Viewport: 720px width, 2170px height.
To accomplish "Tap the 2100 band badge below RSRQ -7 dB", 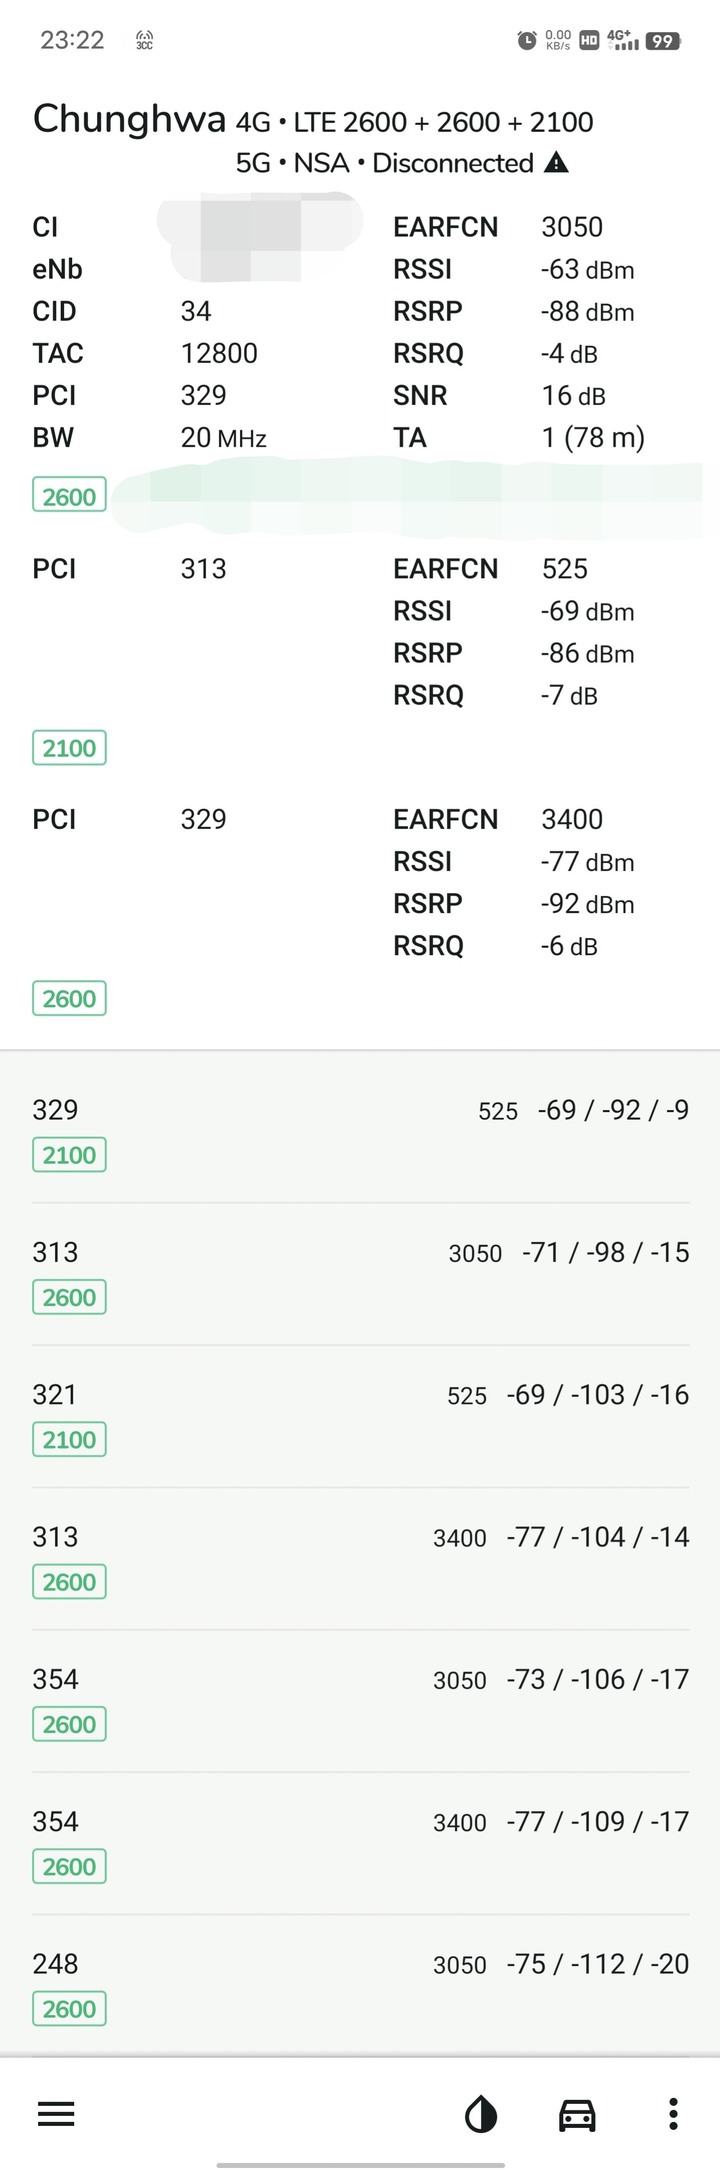I will [69, 747].
